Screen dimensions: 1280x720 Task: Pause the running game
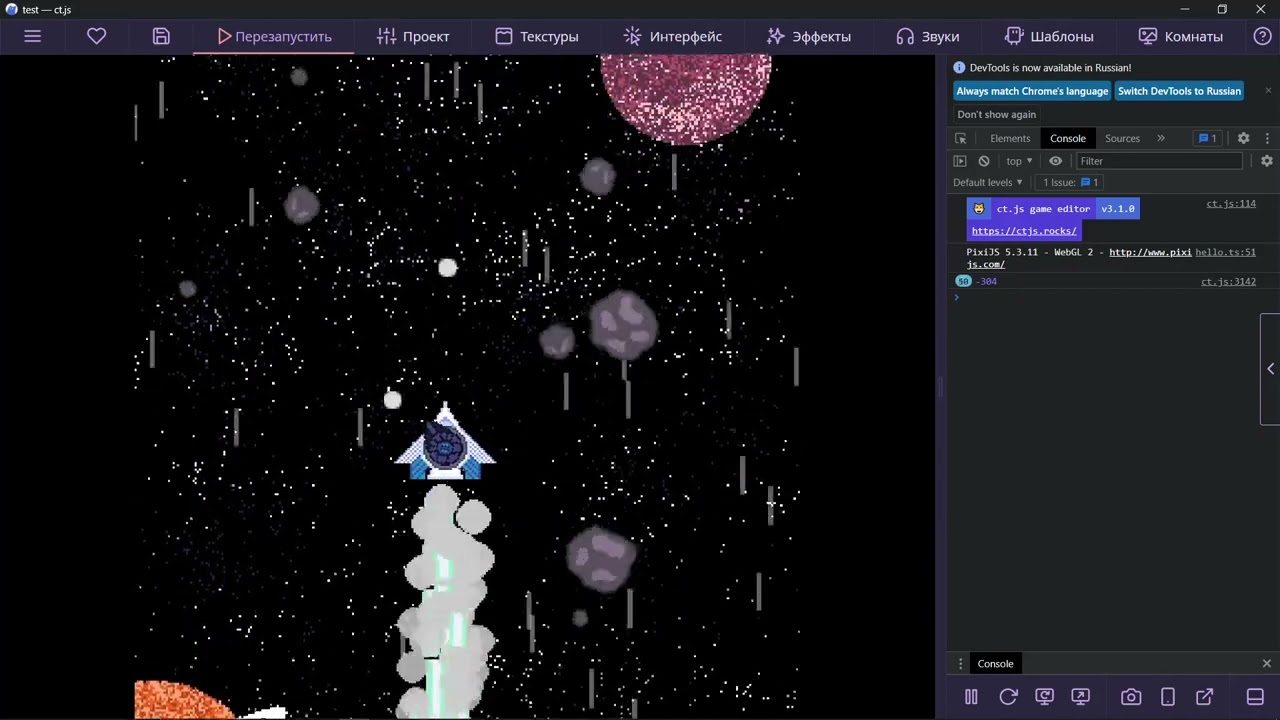(x=971, y=697)
